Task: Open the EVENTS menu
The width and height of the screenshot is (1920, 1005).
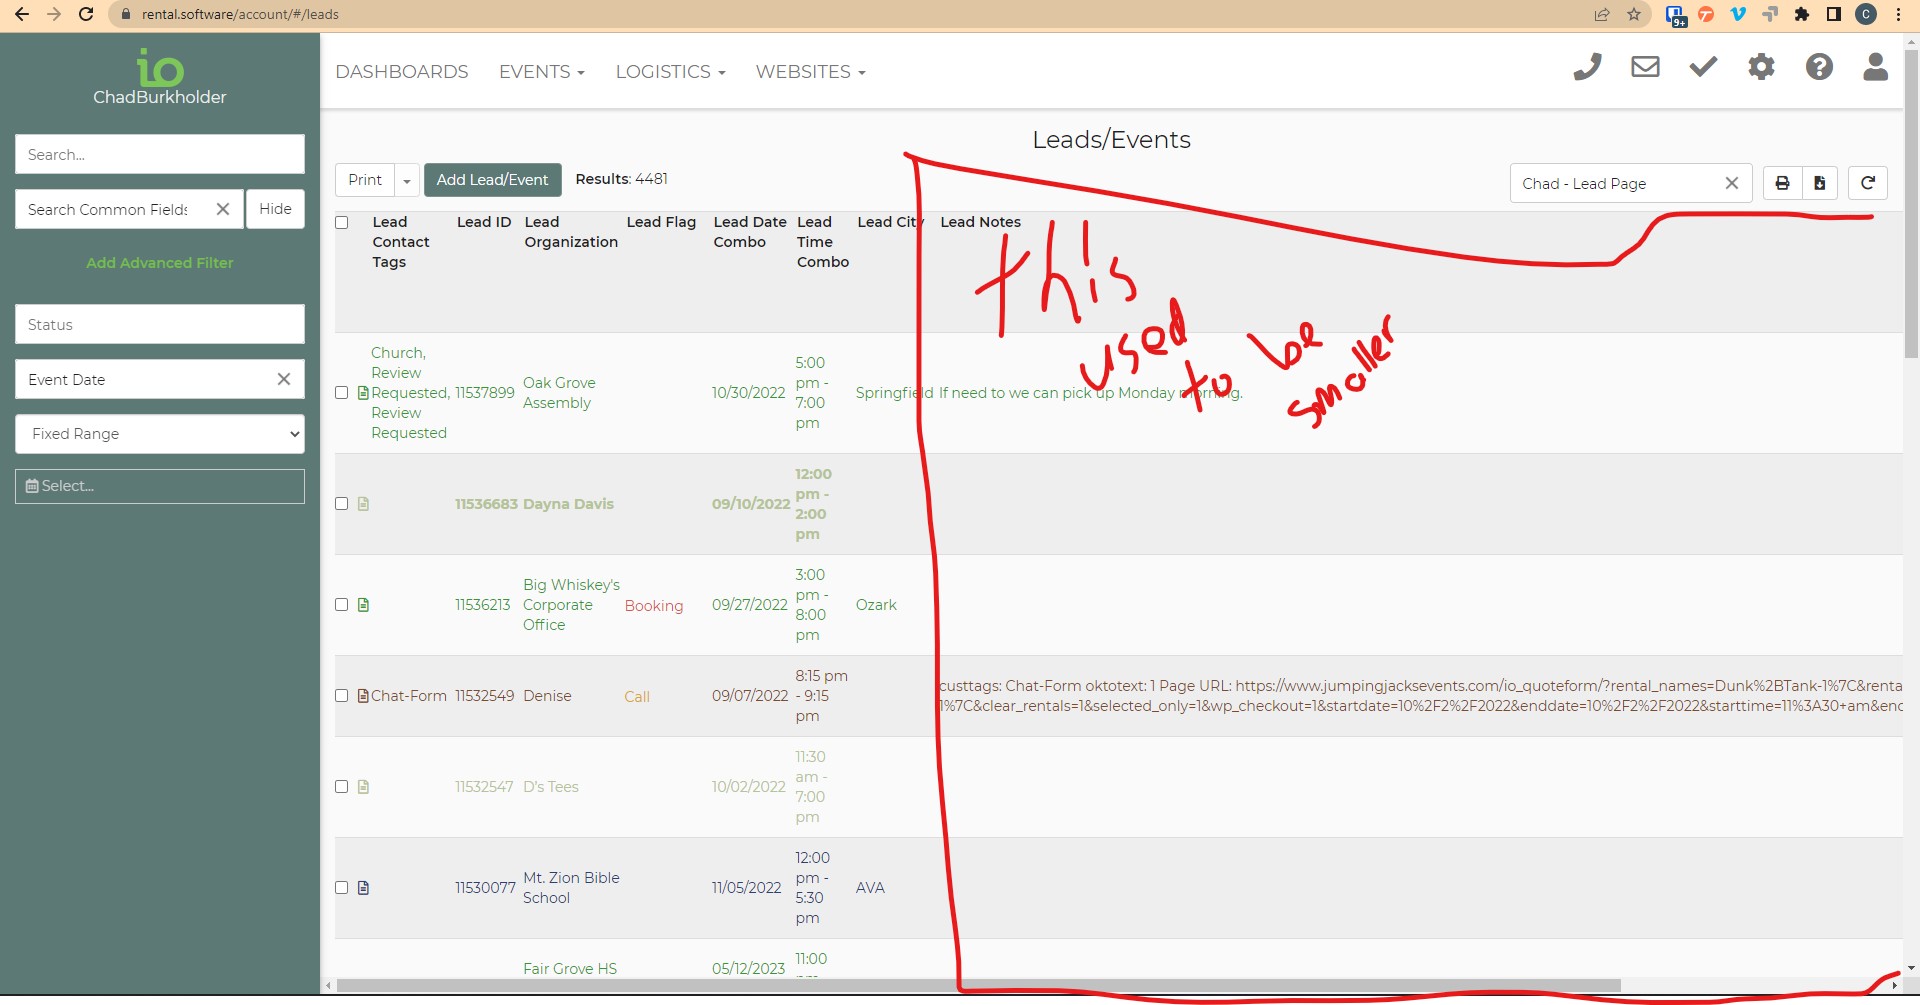Action: click(x=541, y=72)
